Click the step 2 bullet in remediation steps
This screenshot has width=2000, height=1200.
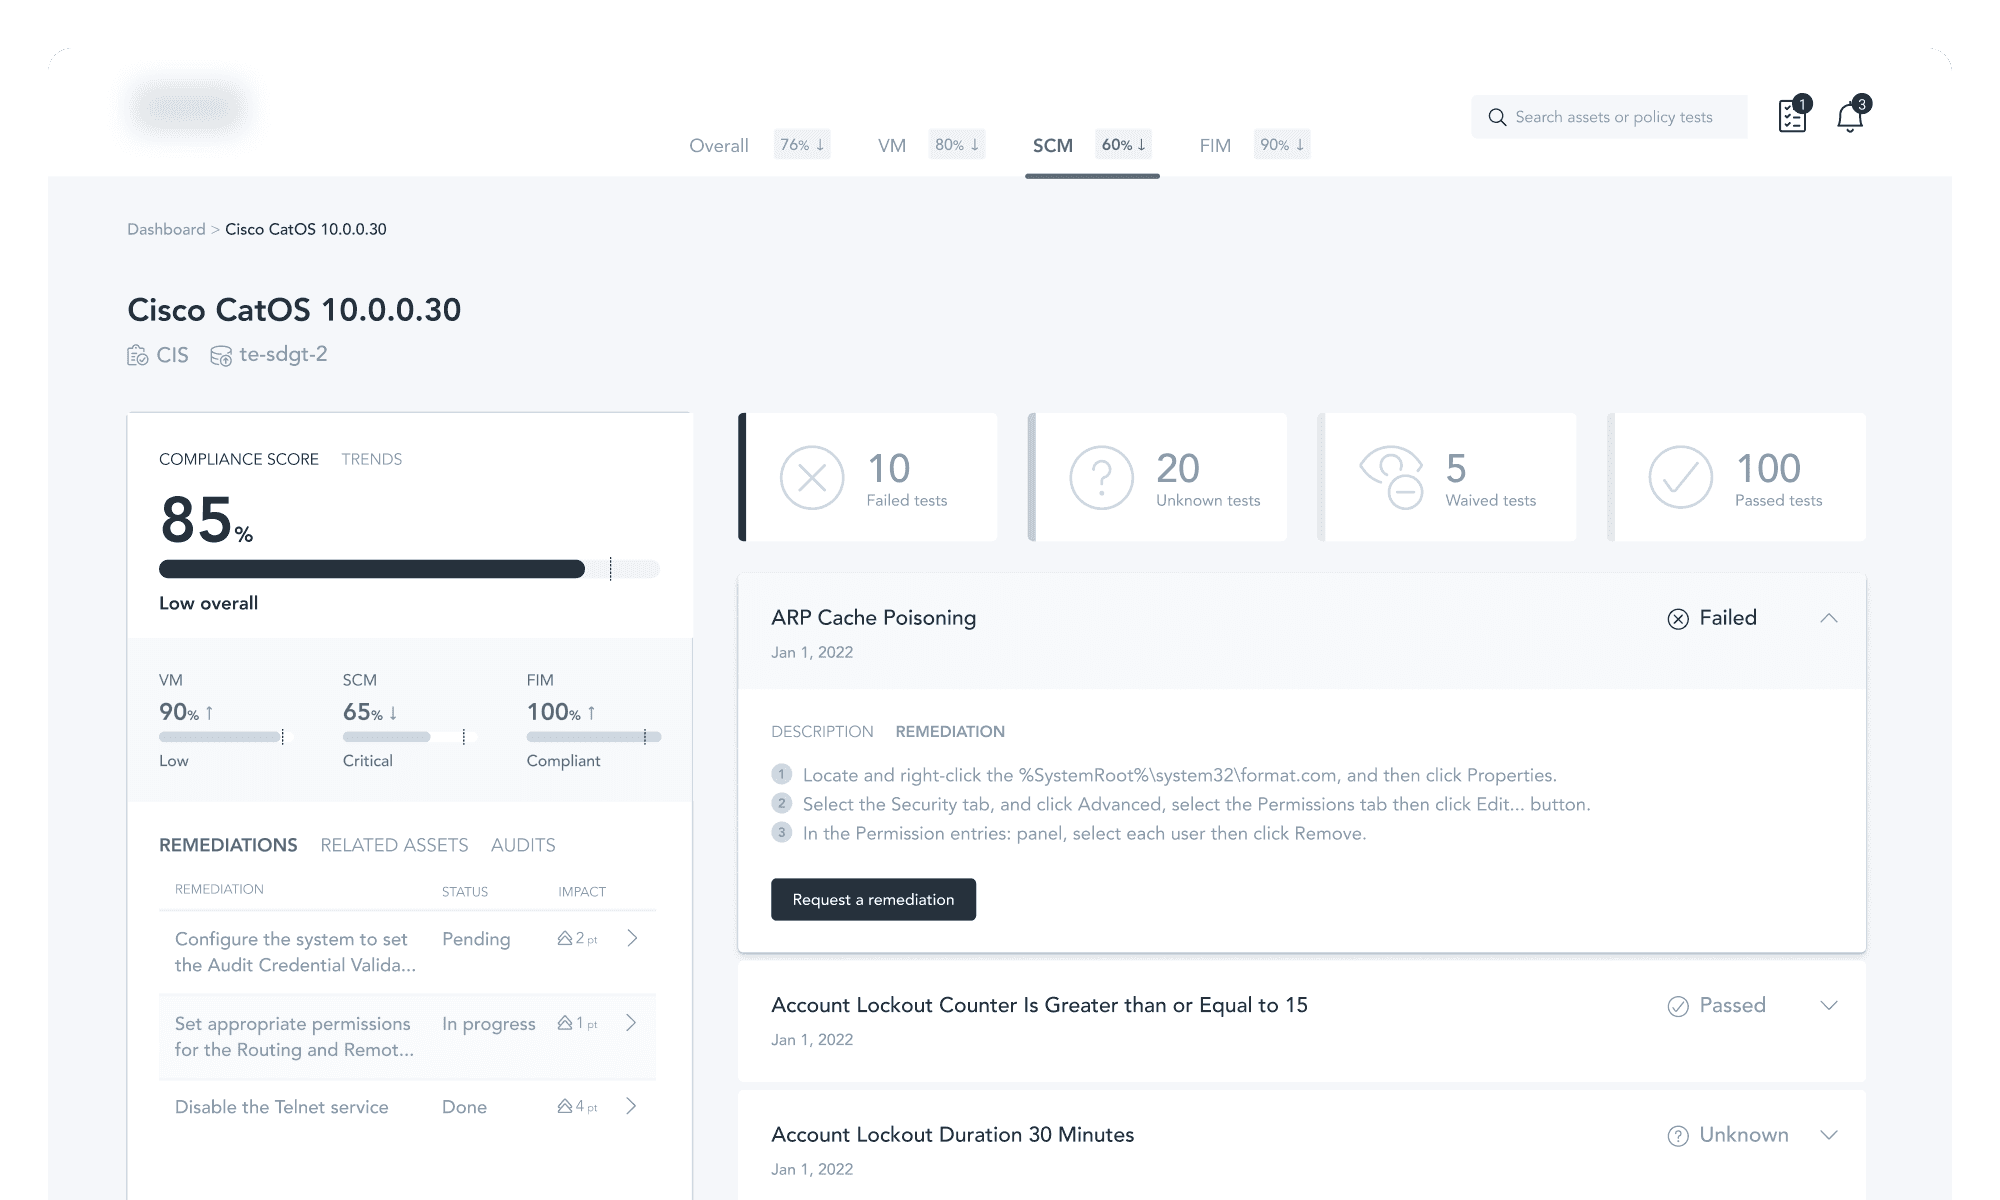click(x=782, y=803)
